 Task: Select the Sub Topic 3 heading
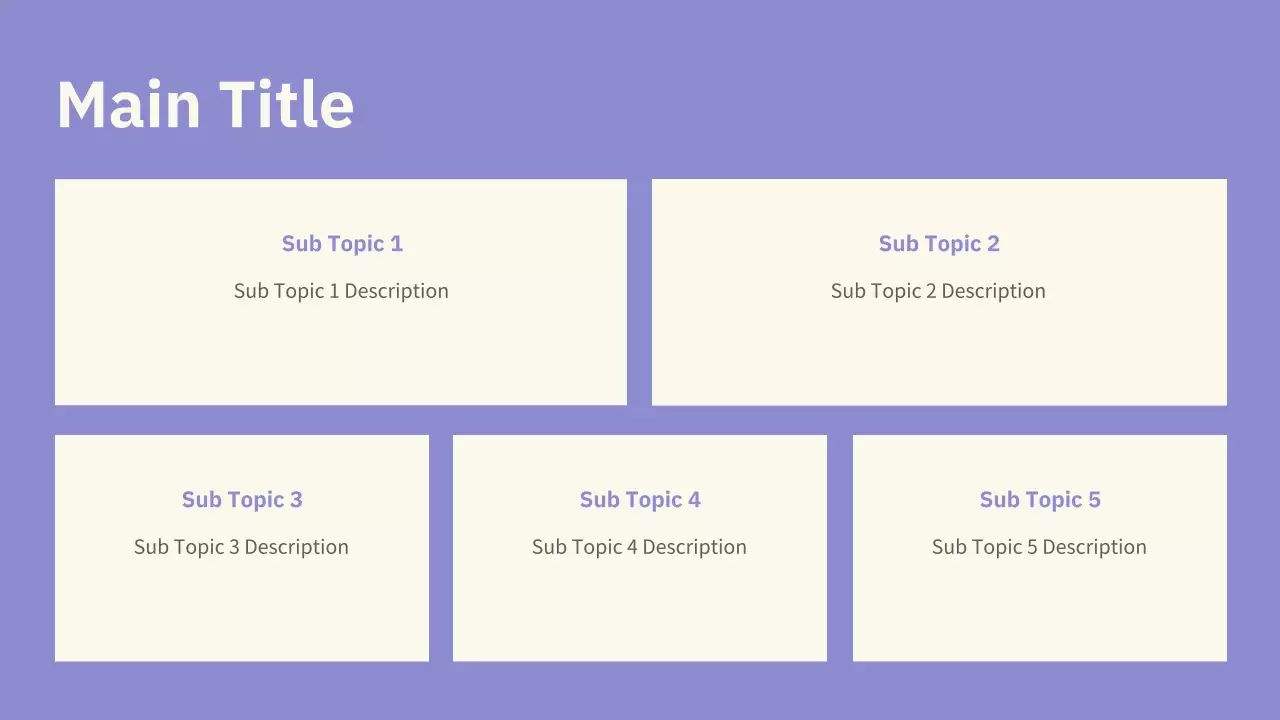pos(242,500)
